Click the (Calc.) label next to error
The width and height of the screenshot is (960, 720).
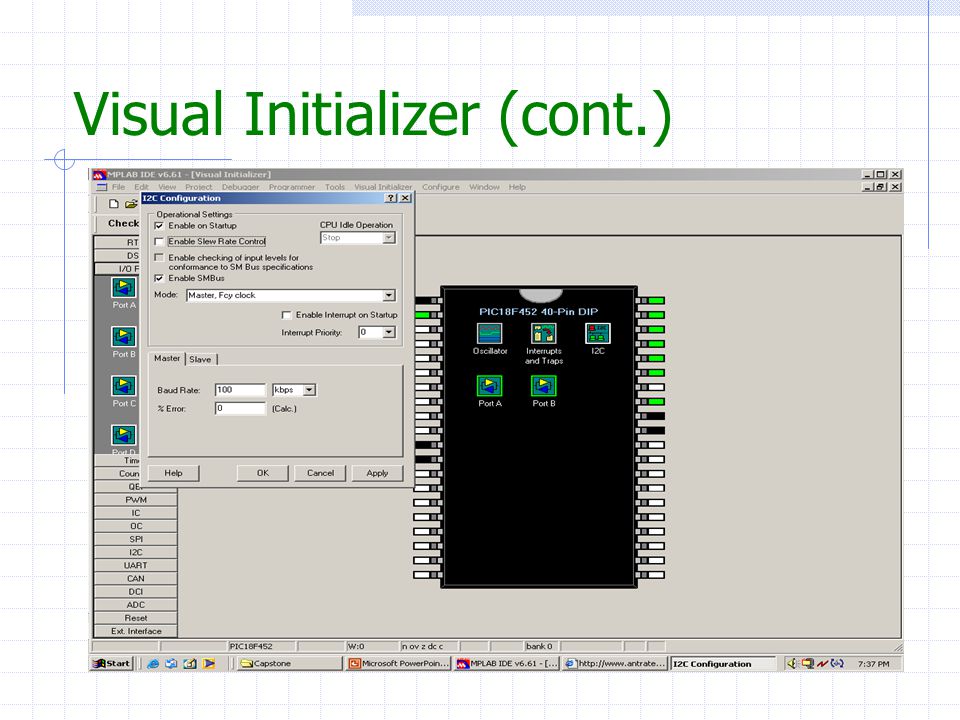pyautogui.click(x=284, y=408)
